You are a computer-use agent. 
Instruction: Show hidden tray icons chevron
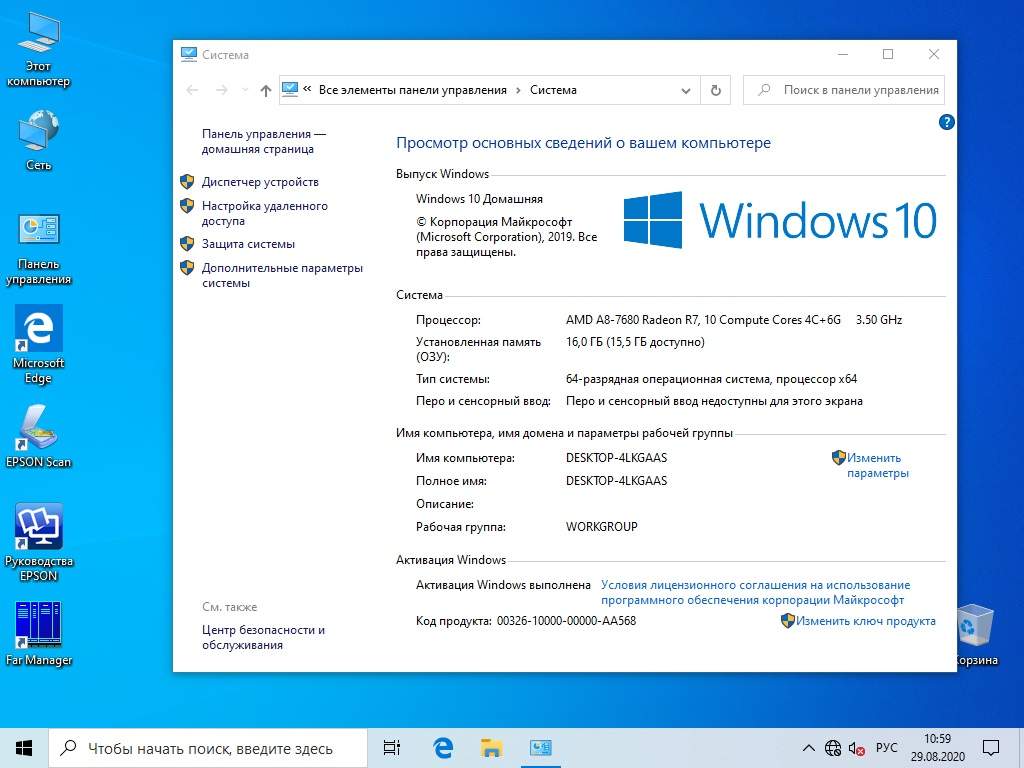pos(808,748)
